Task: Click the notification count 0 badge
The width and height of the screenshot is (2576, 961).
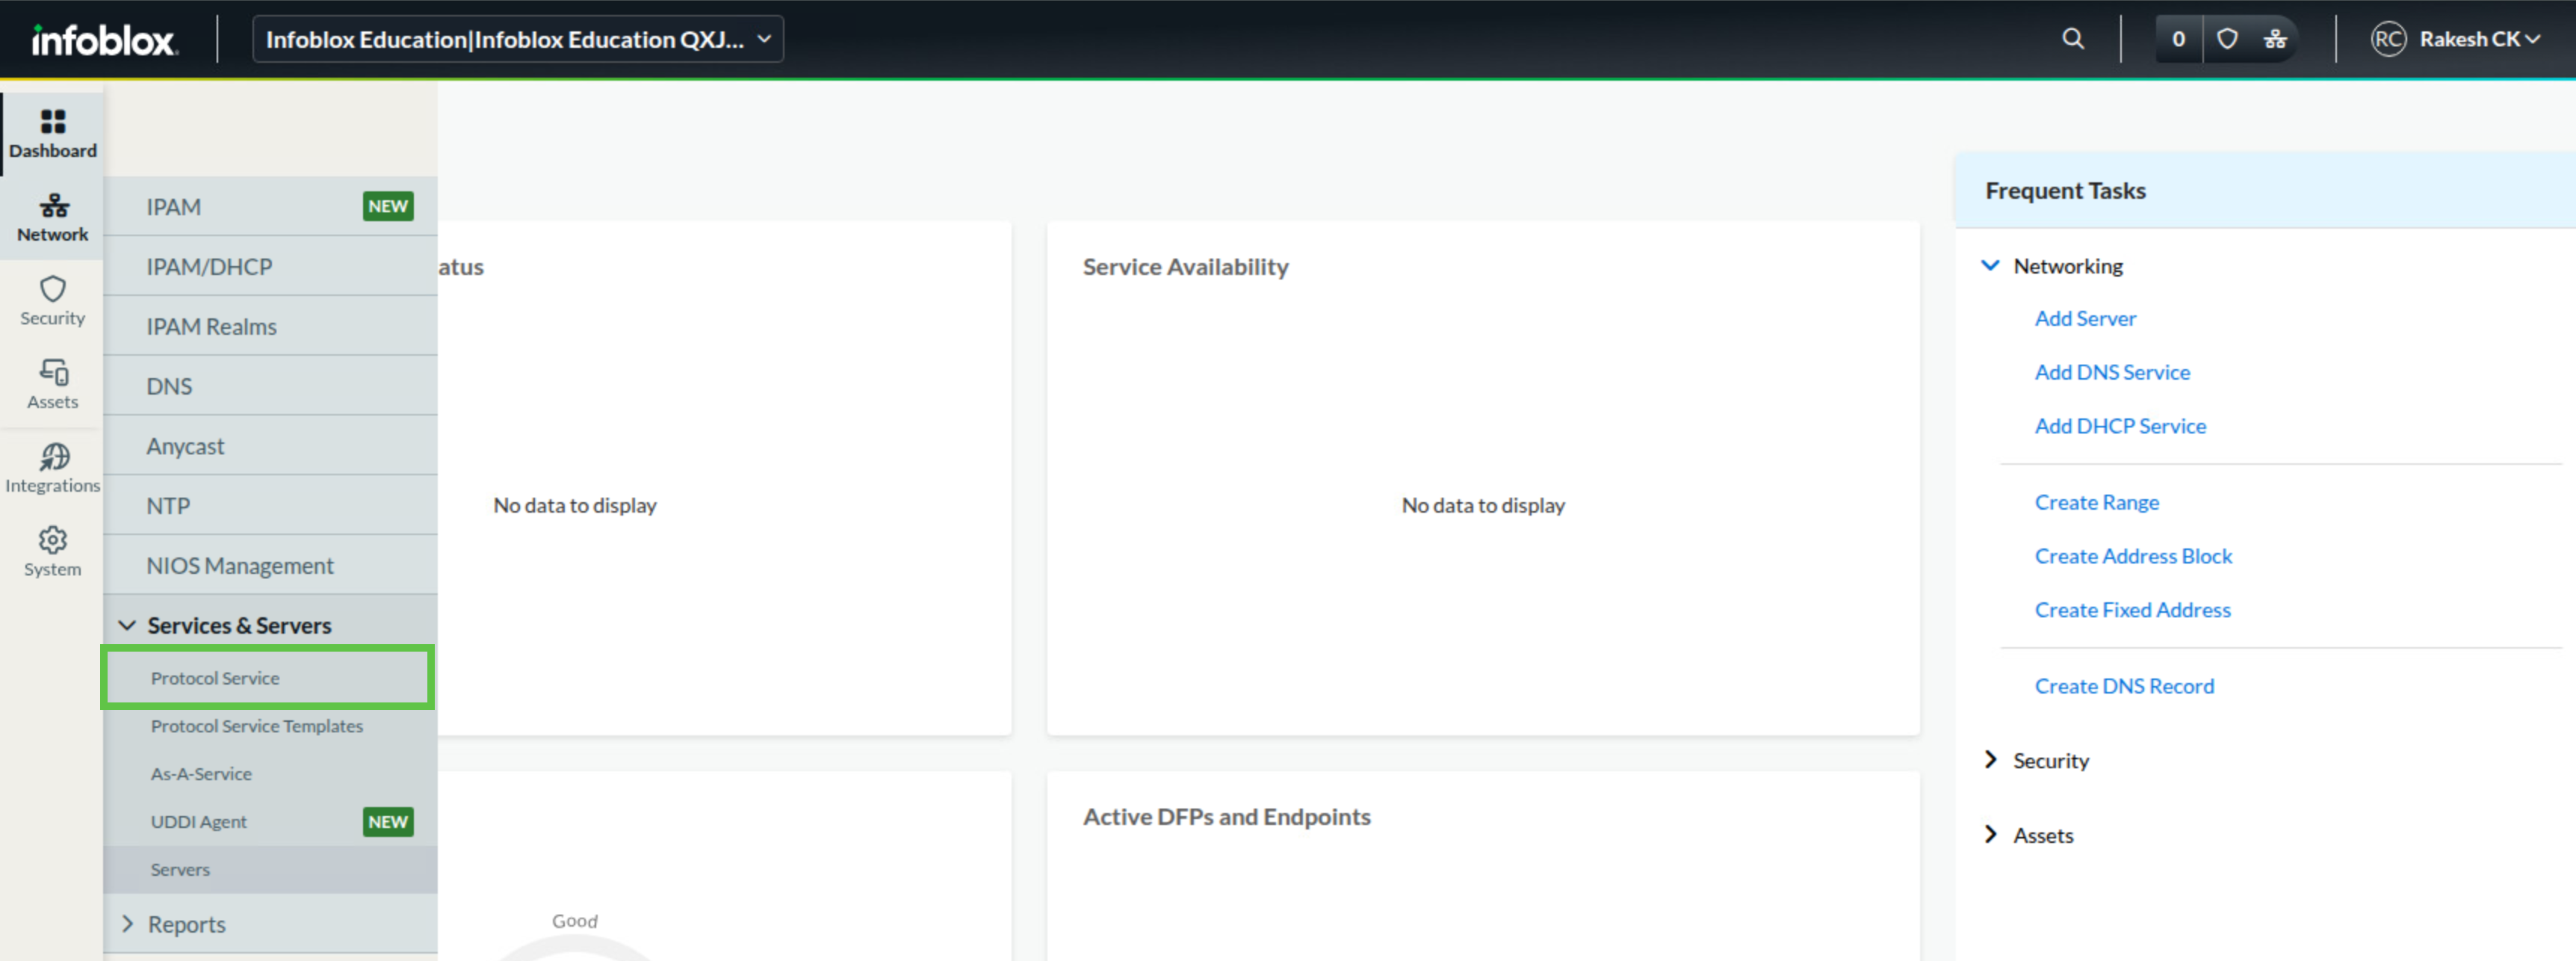Action: 2178,39
